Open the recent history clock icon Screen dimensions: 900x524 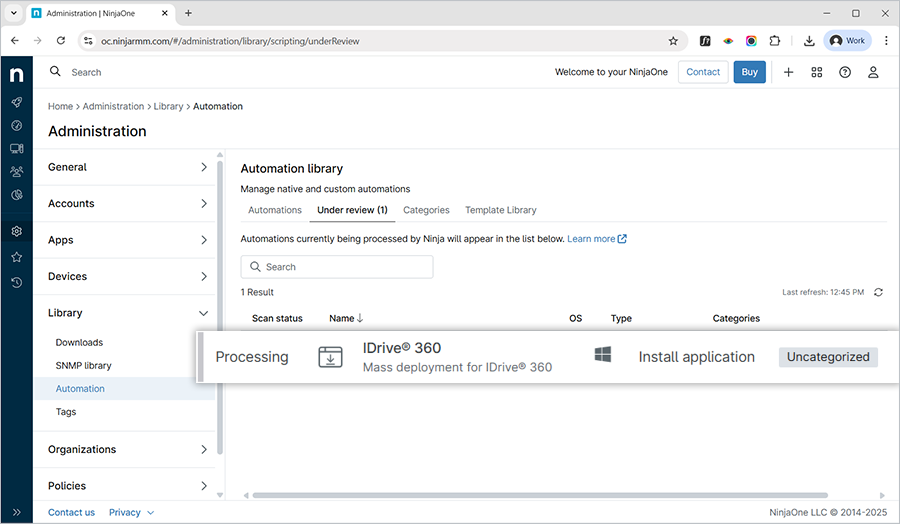pyautogui.click(x=17, y=282)
